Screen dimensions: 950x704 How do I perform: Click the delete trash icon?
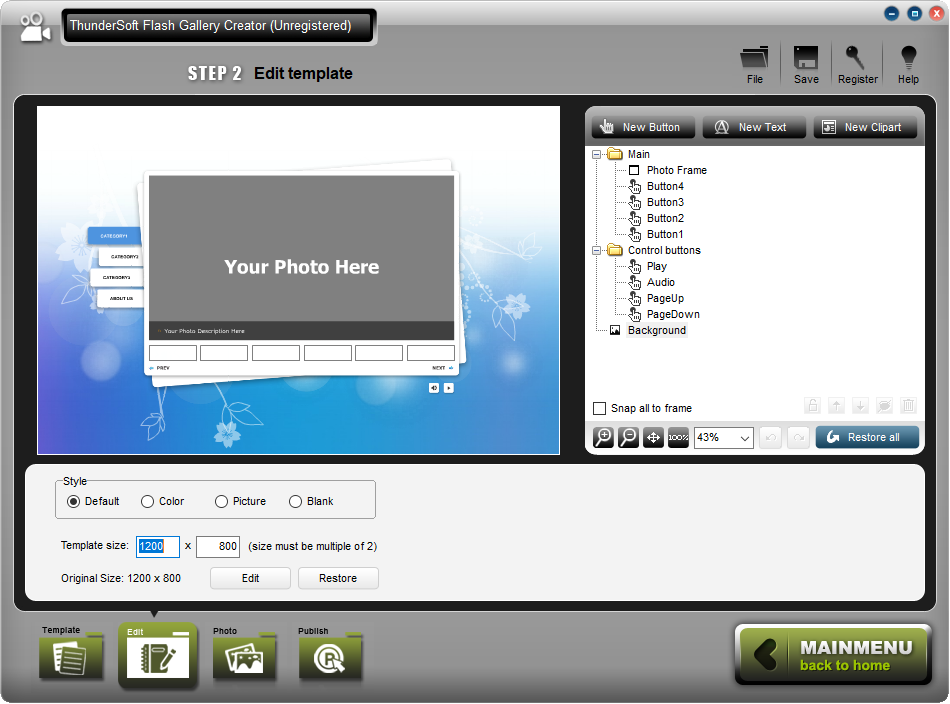908,405
